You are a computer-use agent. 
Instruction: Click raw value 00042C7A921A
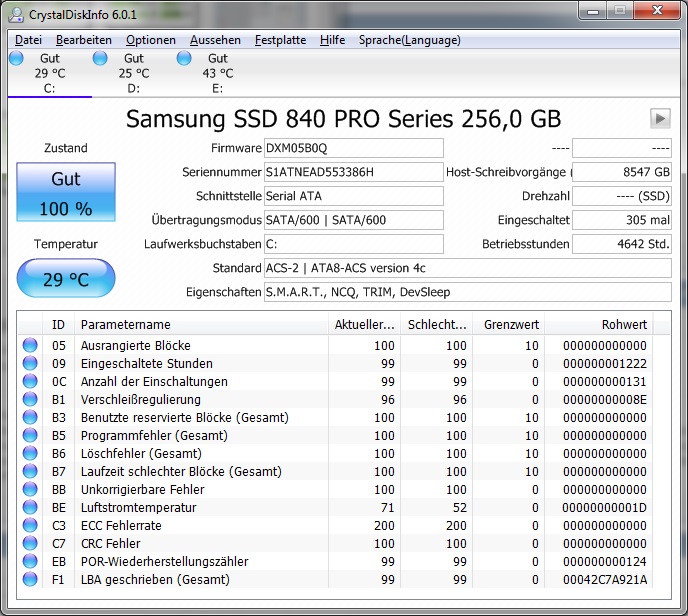pos(605,579)
